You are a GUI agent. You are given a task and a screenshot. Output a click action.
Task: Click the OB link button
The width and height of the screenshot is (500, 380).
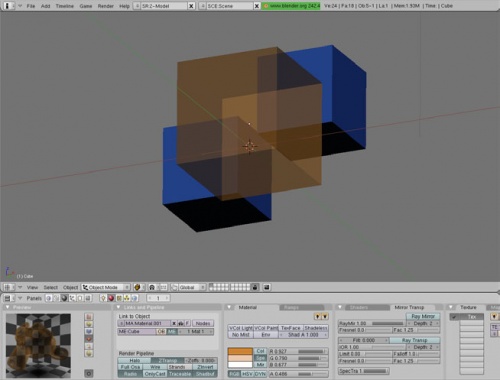[x=161, y=332]
